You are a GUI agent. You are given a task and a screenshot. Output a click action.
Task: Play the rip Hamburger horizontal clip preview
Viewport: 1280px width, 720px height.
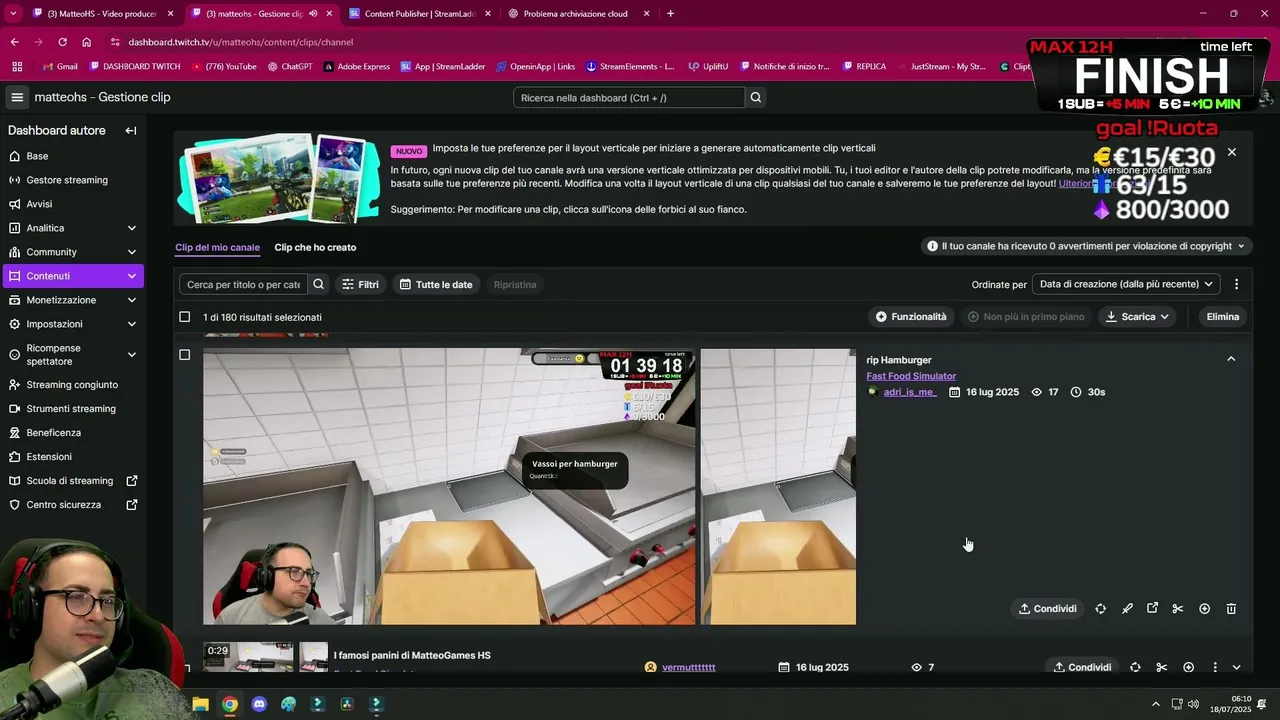[x=449, y=486]
